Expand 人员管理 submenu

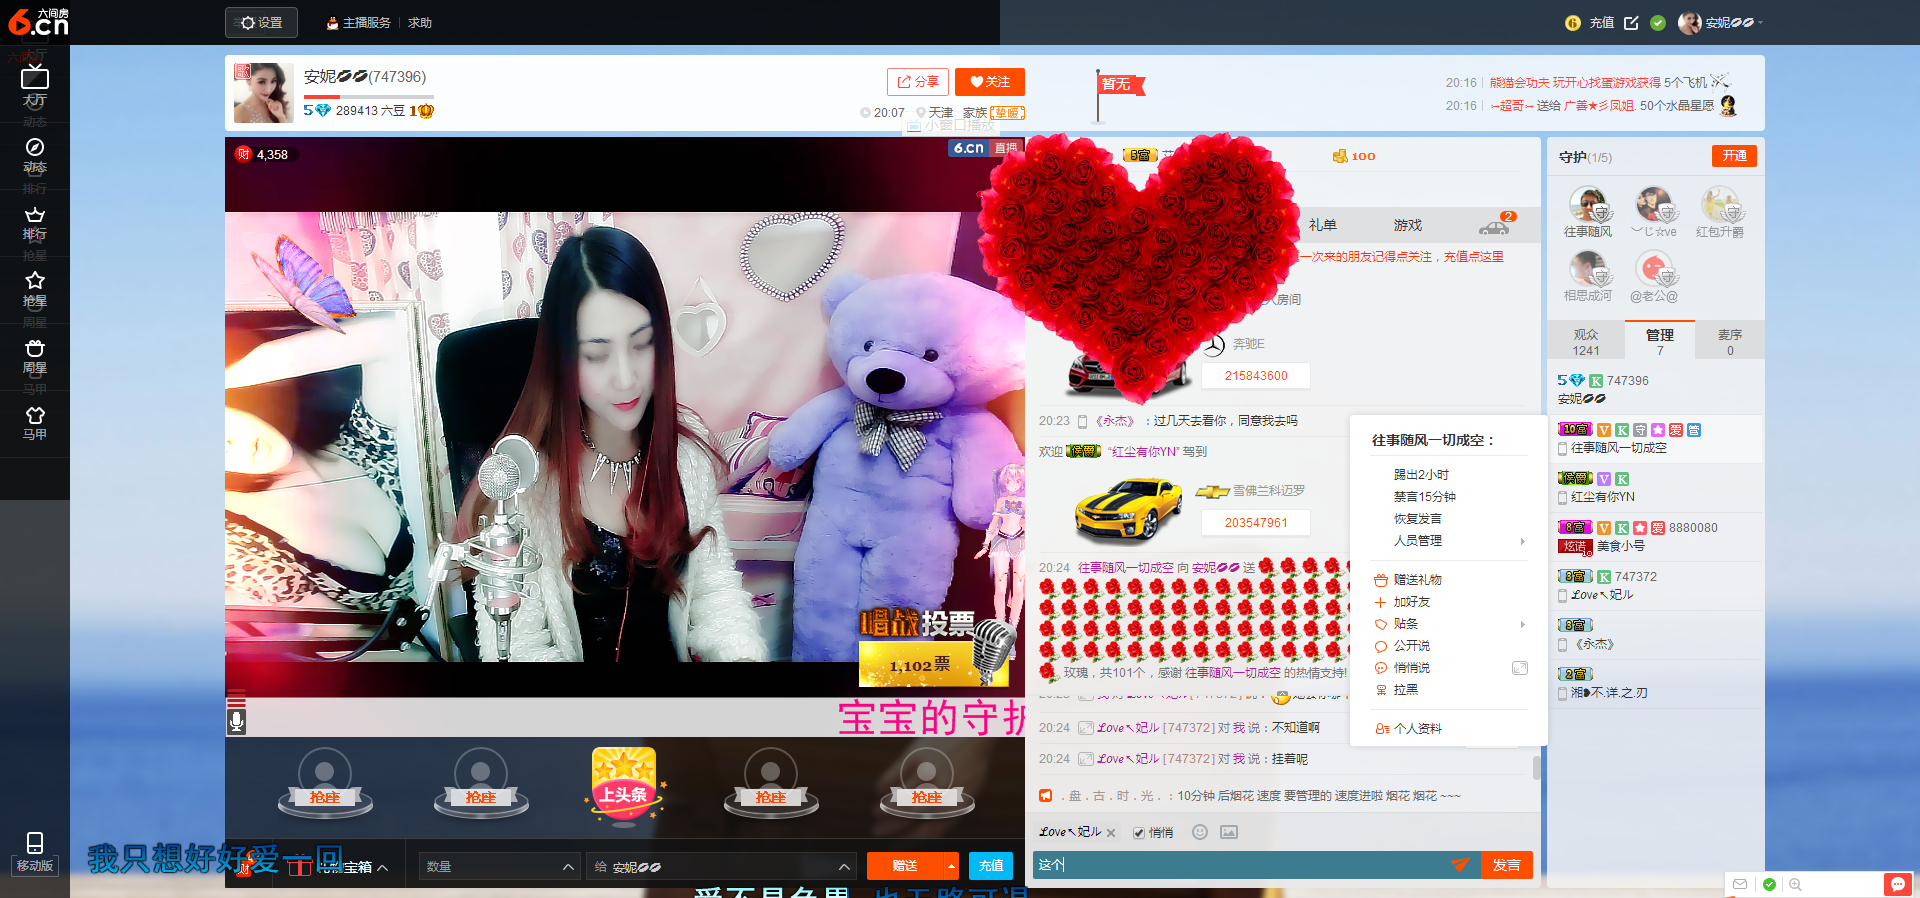(x=1449, y=541)
